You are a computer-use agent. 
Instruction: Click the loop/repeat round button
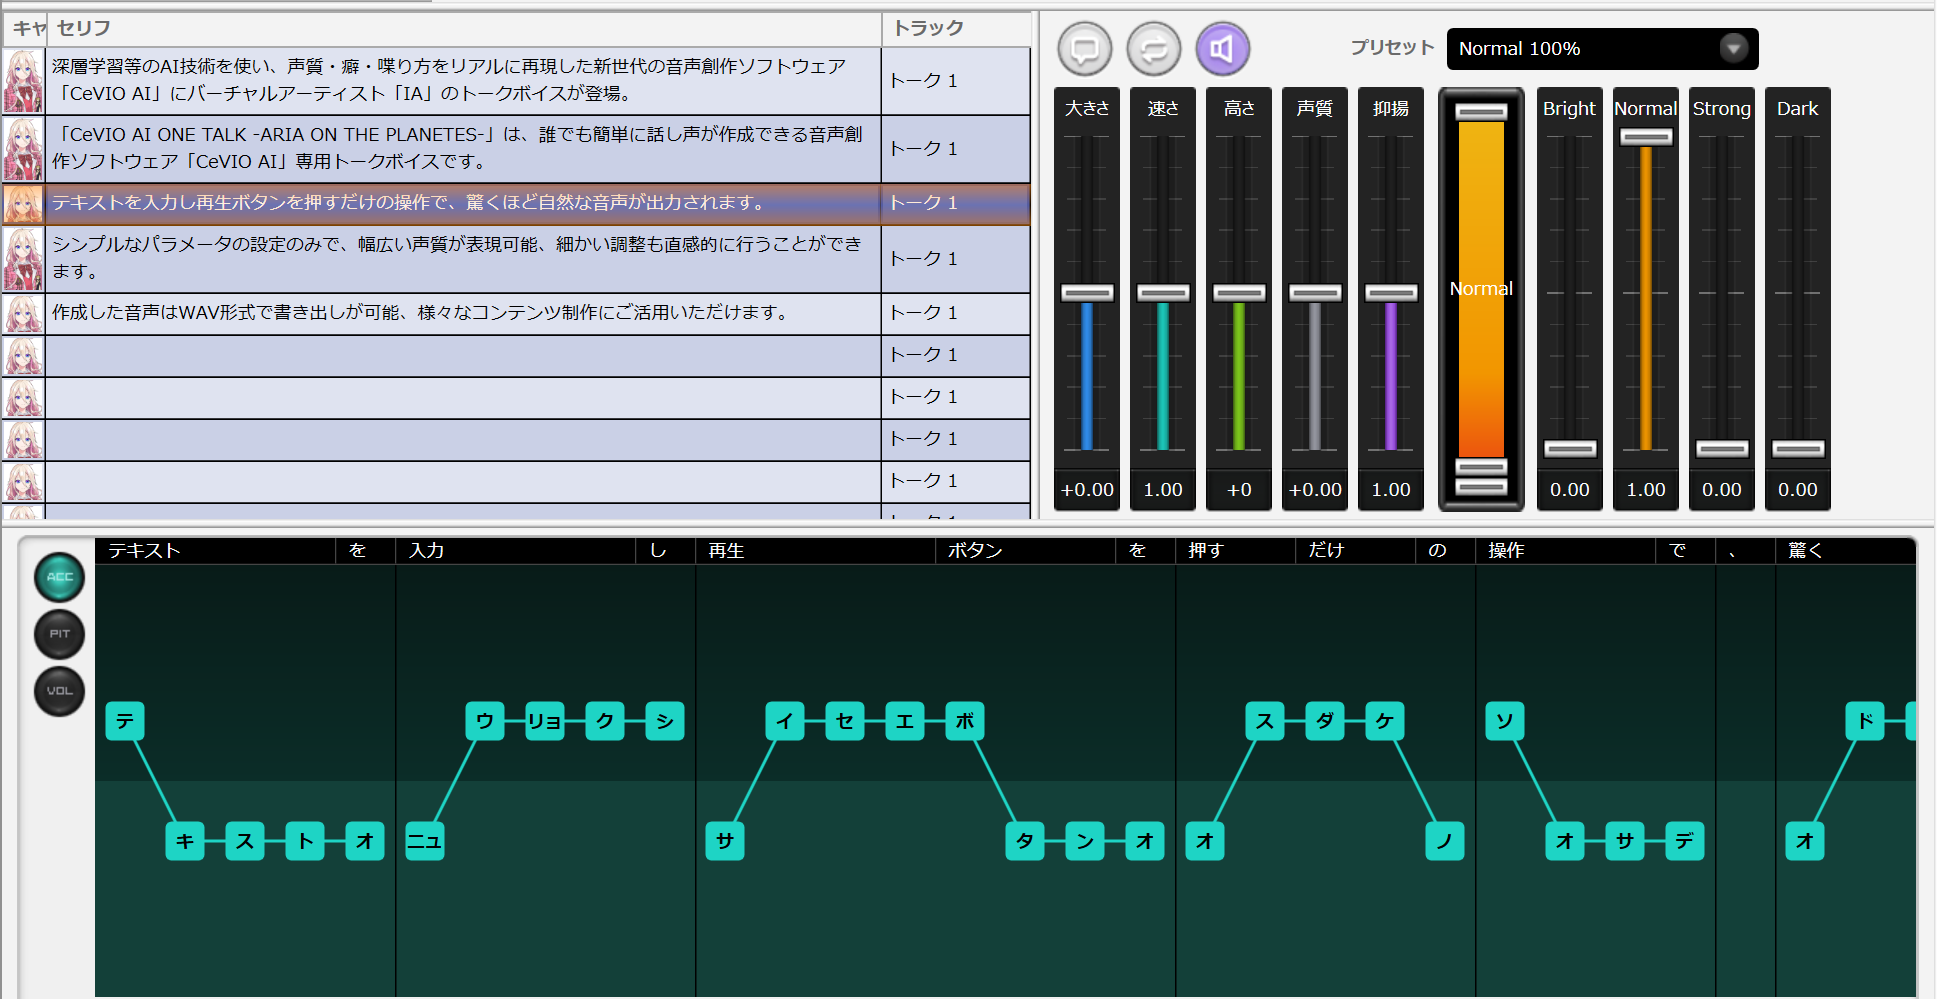point(1154,49)
